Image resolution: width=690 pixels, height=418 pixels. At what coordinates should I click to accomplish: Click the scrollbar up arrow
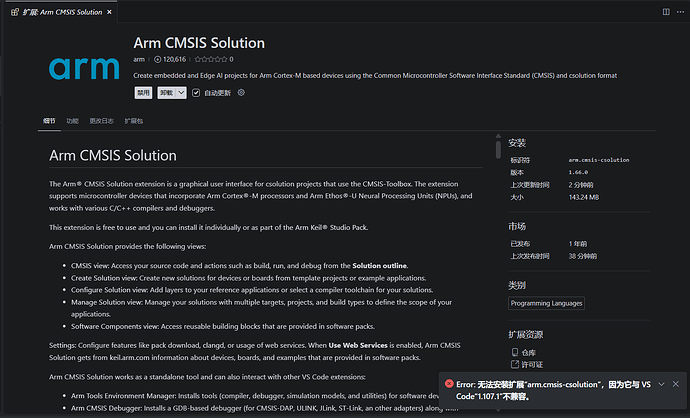point(498,136)
